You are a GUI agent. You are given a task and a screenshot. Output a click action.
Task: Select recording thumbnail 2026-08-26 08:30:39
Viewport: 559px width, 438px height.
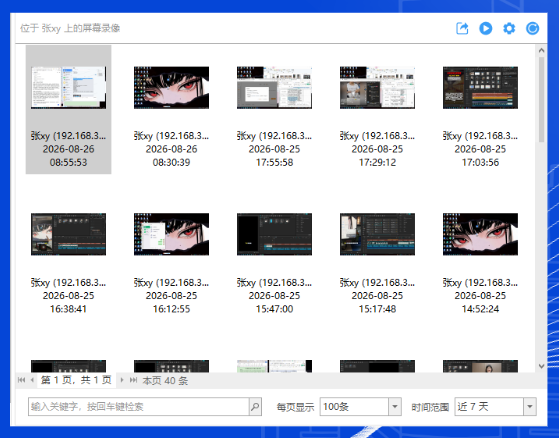coord(171,88)
